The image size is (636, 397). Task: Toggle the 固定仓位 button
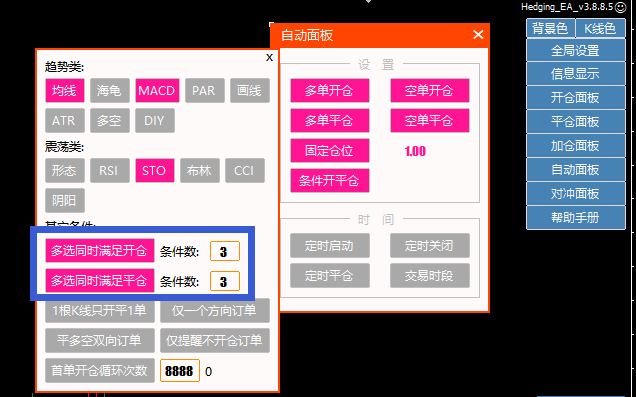tap(330, 151)
